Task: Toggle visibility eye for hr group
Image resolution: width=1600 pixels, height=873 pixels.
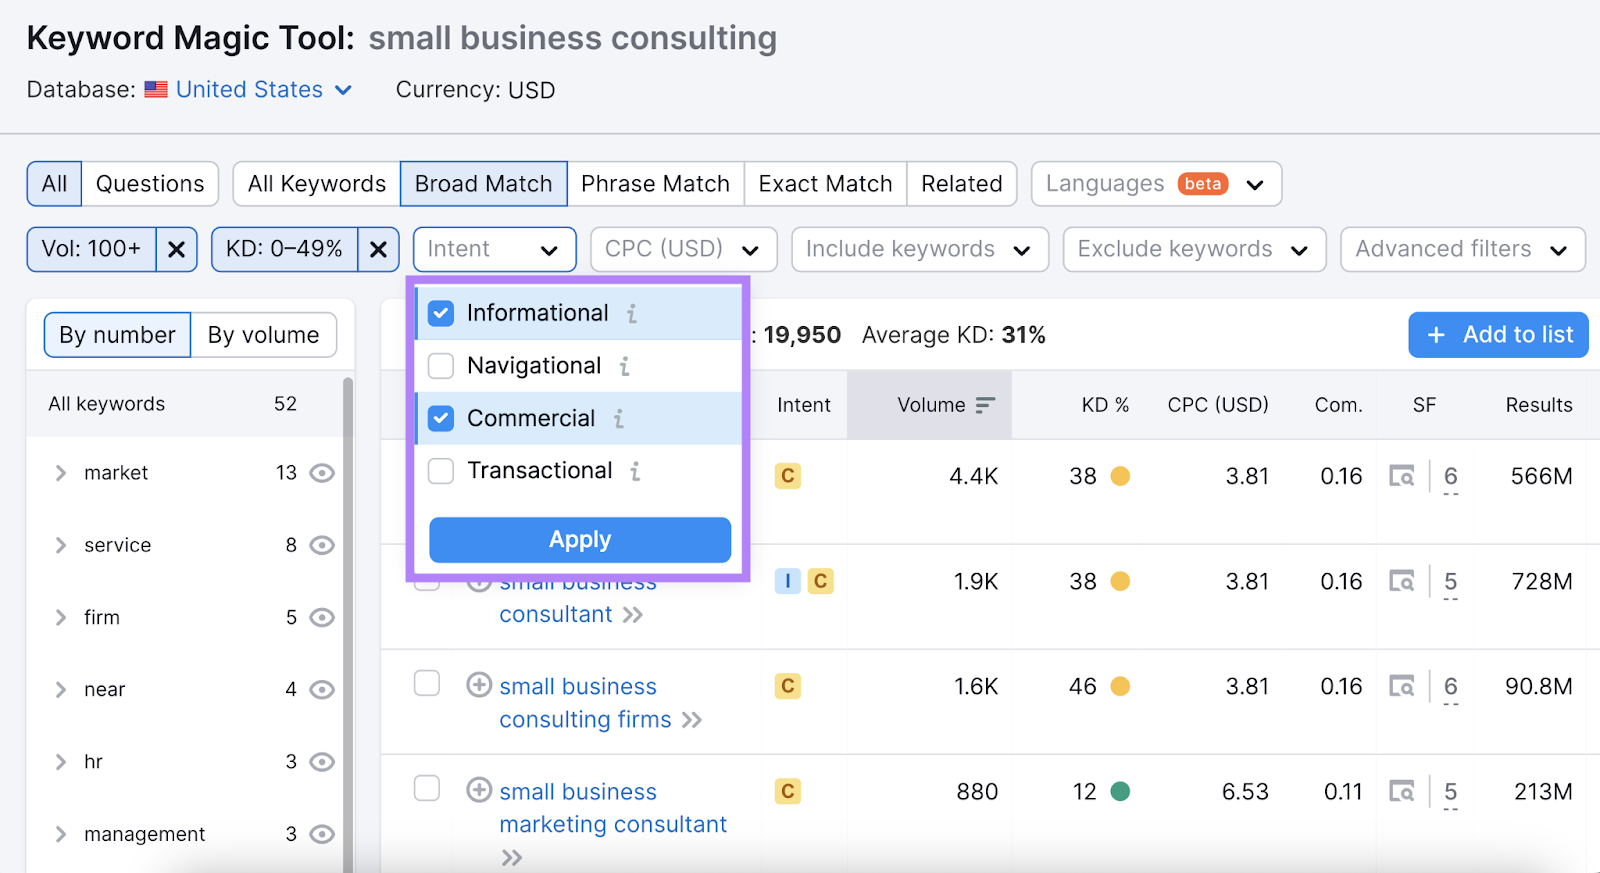Action: tap(322, 762)
